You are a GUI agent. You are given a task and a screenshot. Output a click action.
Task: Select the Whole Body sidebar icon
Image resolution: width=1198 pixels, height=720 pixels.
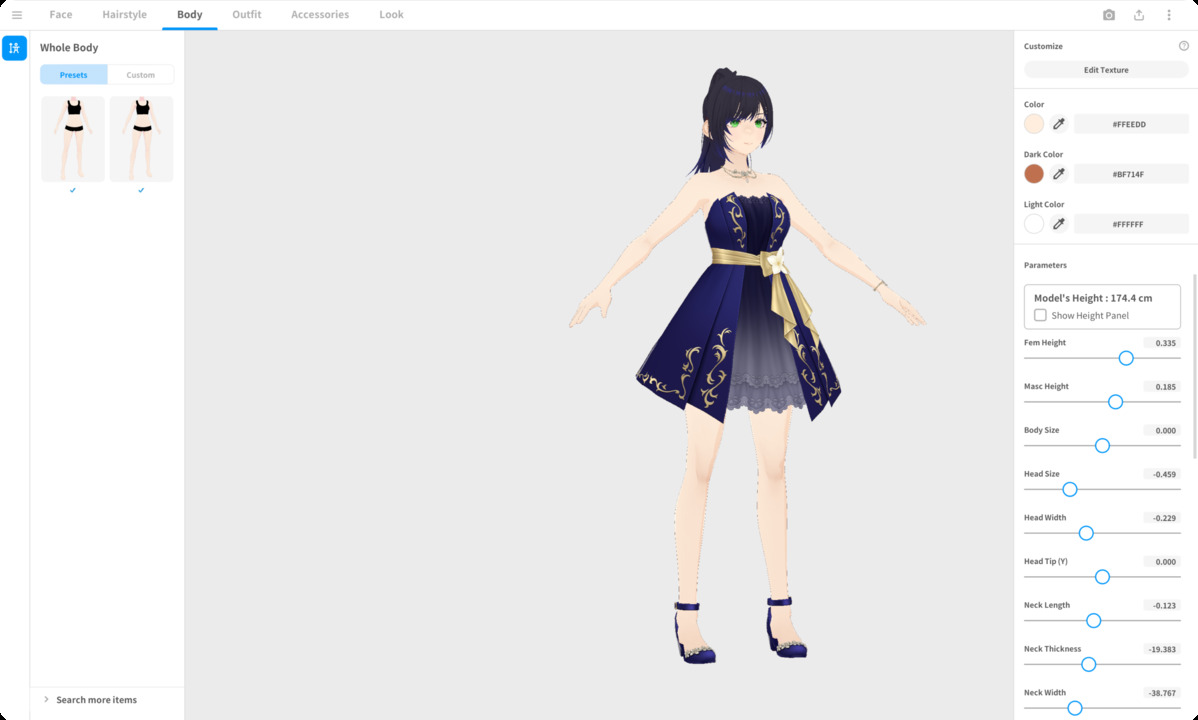click(x=14, y=48)
